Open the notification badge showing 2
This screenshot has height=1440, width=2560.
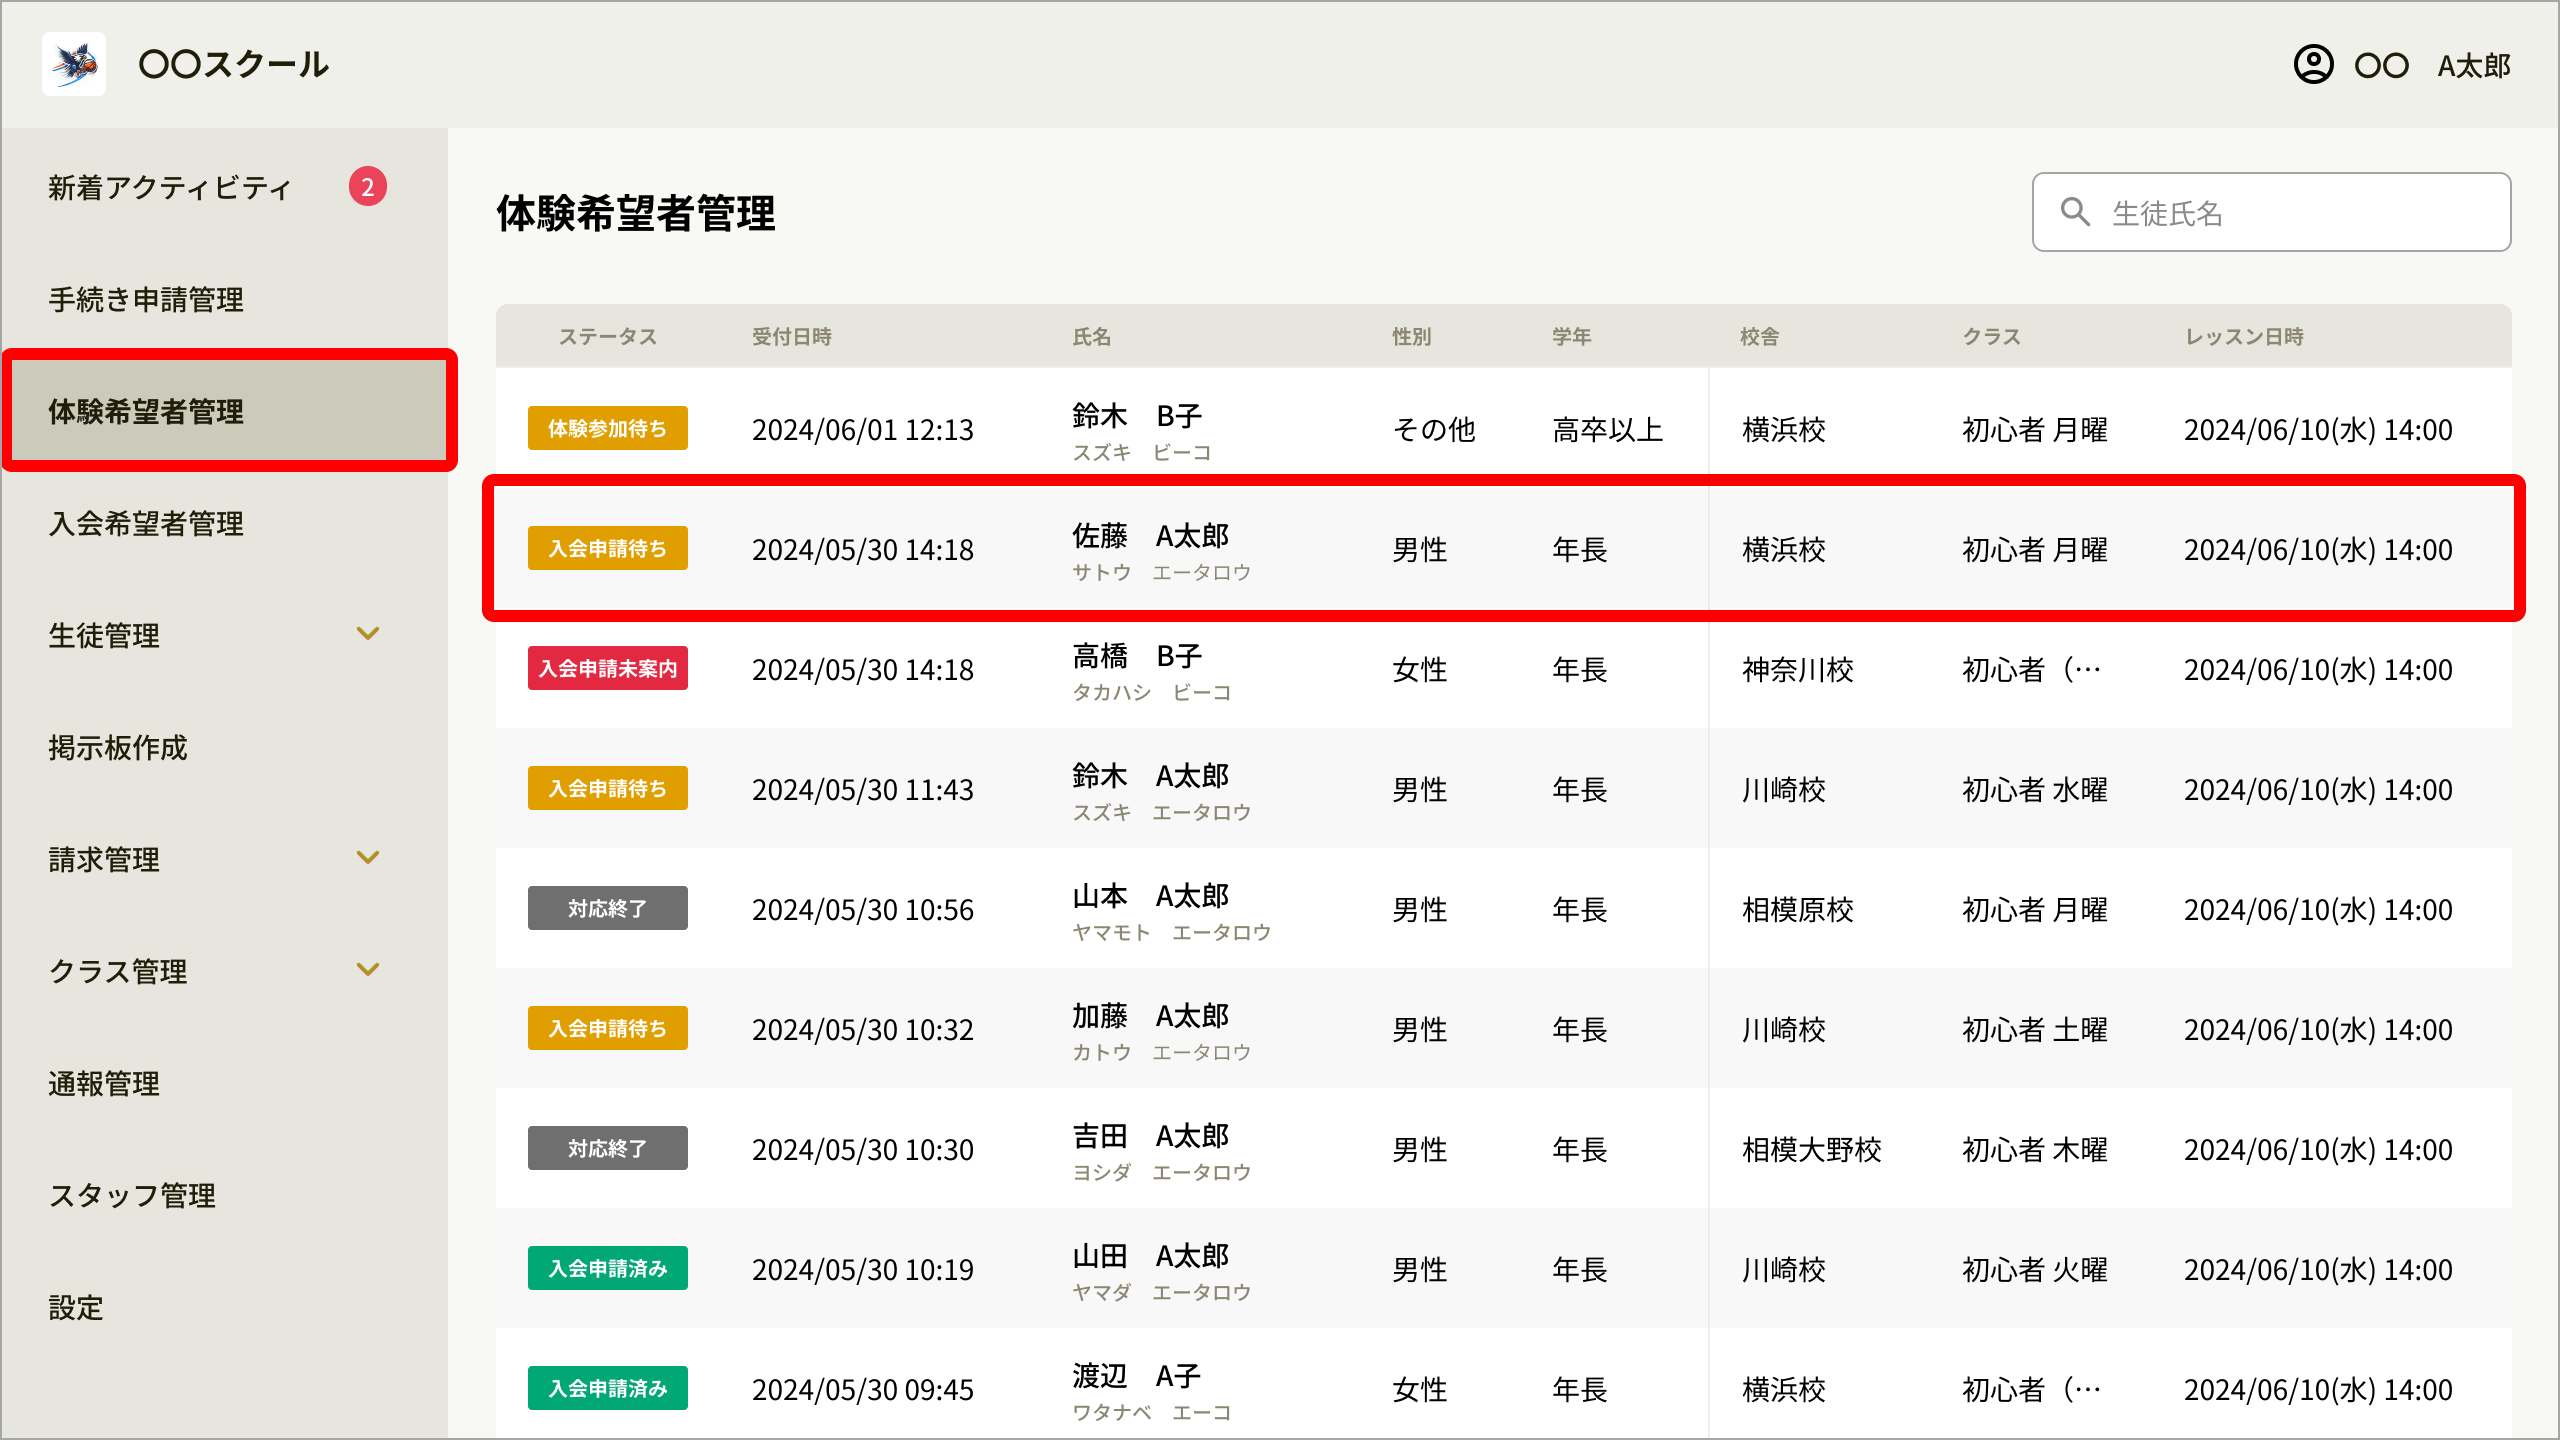click(367, 187)
